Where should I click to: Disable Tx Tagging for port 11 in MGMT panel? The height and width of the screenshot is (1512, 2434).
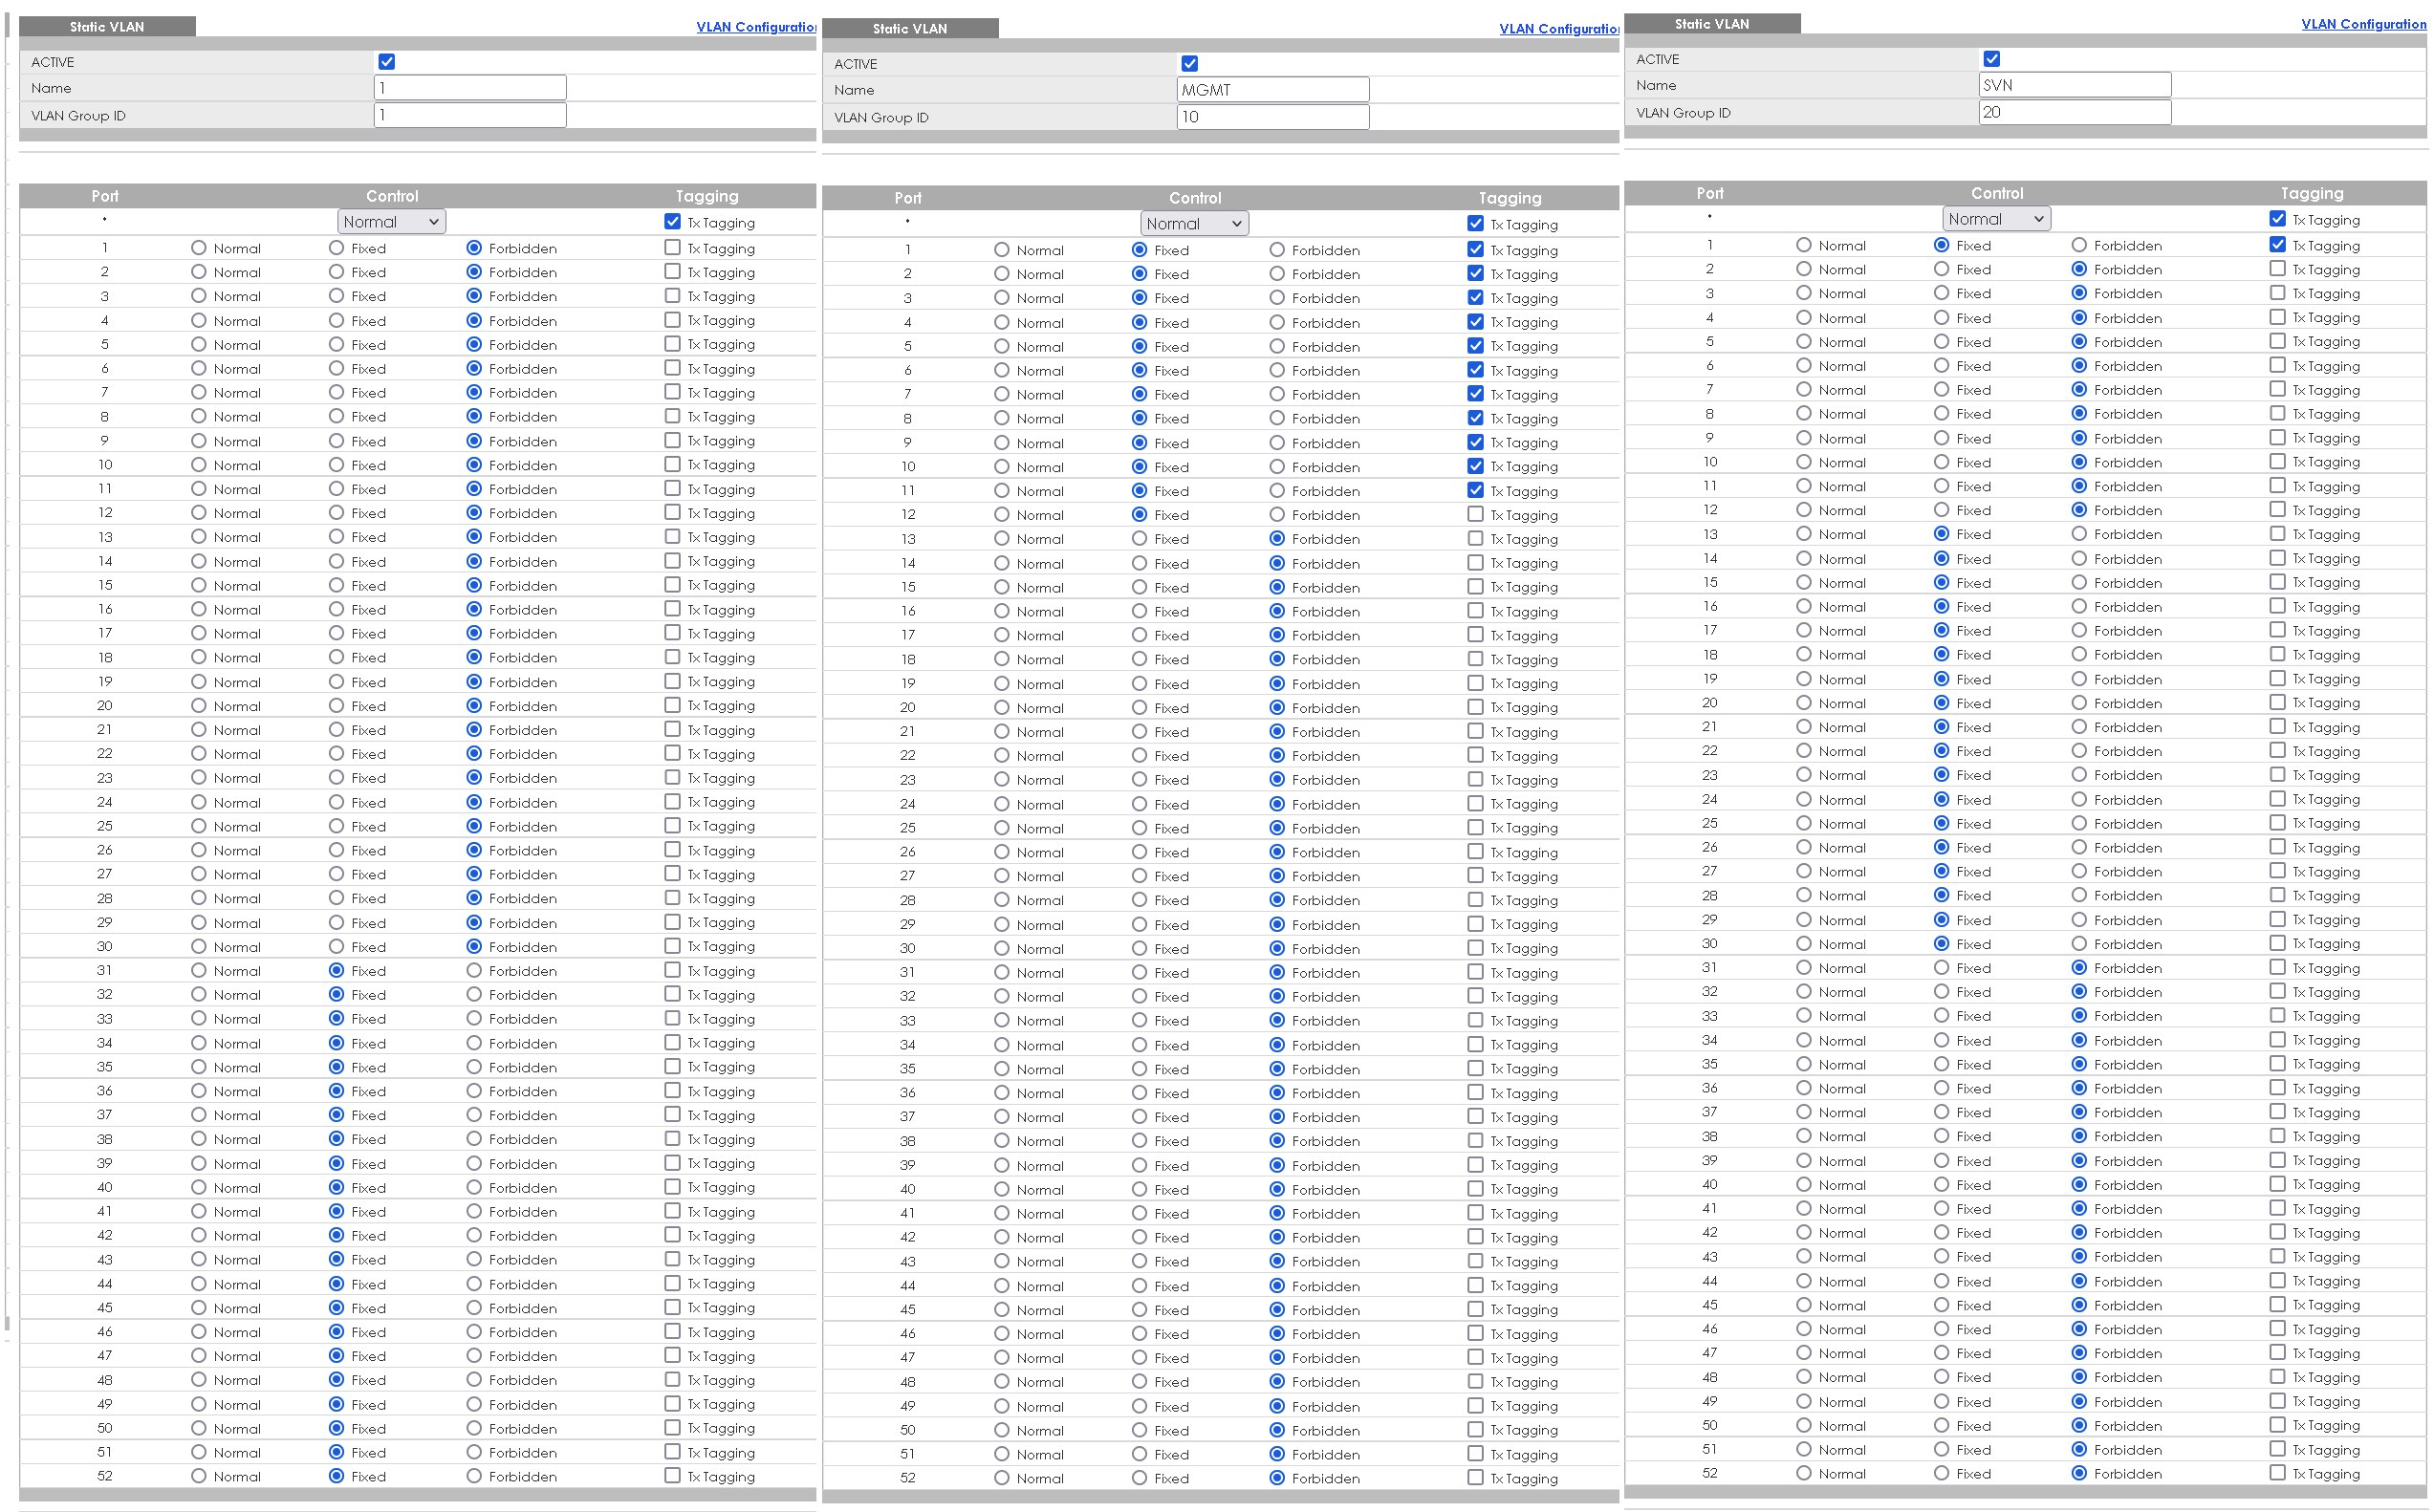pos(1475,490)
